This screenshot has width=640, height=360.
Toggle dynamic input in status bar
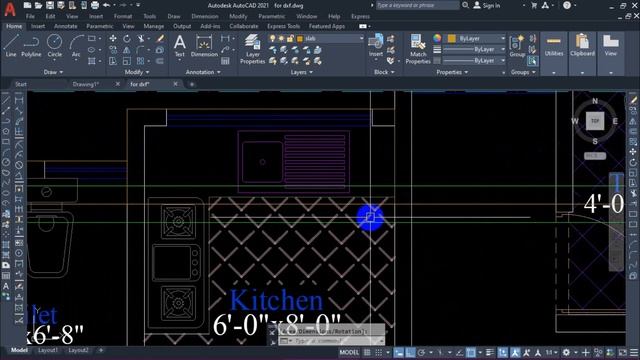[399, 352]
